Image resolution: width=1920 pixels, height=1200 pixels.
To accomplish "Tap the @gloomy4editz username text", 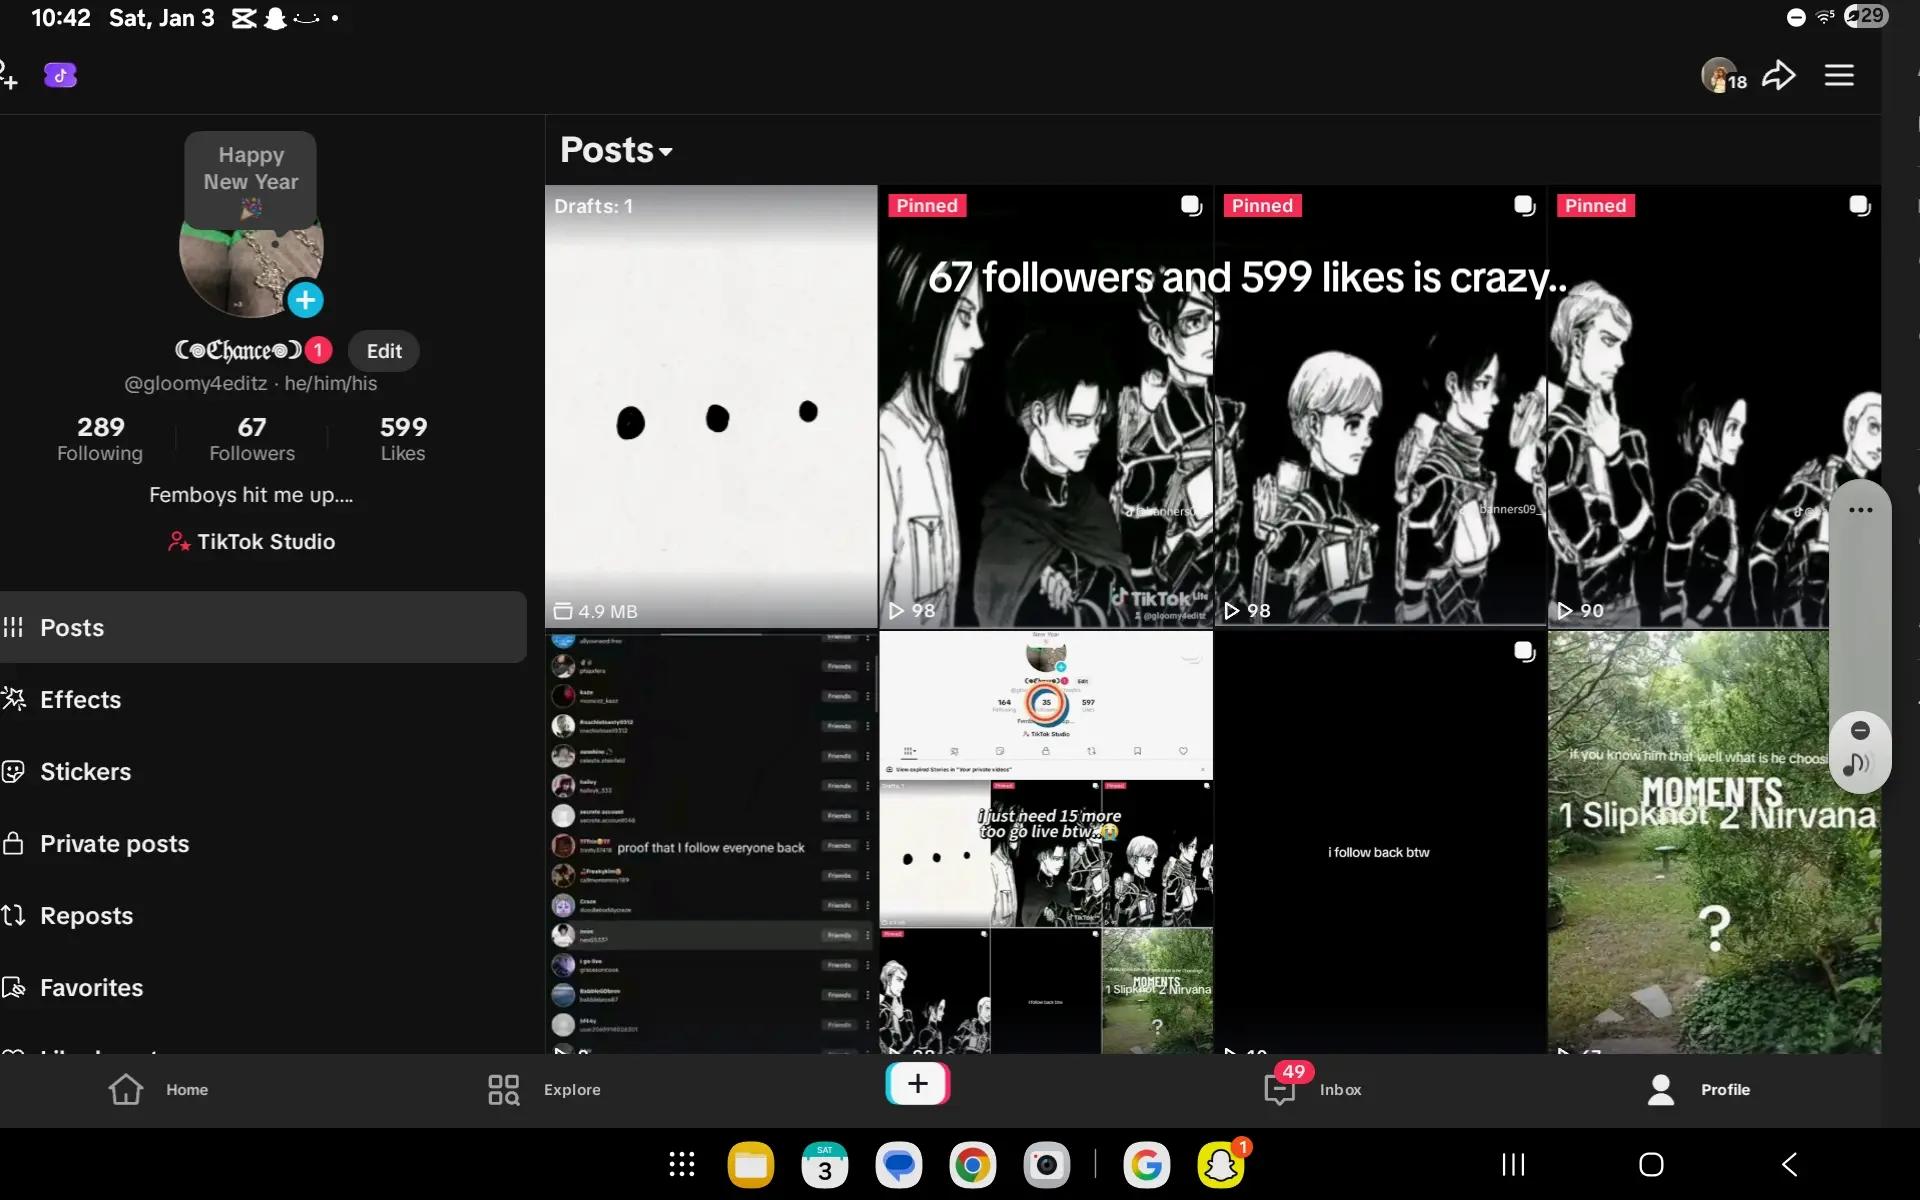I will [196, 383].
